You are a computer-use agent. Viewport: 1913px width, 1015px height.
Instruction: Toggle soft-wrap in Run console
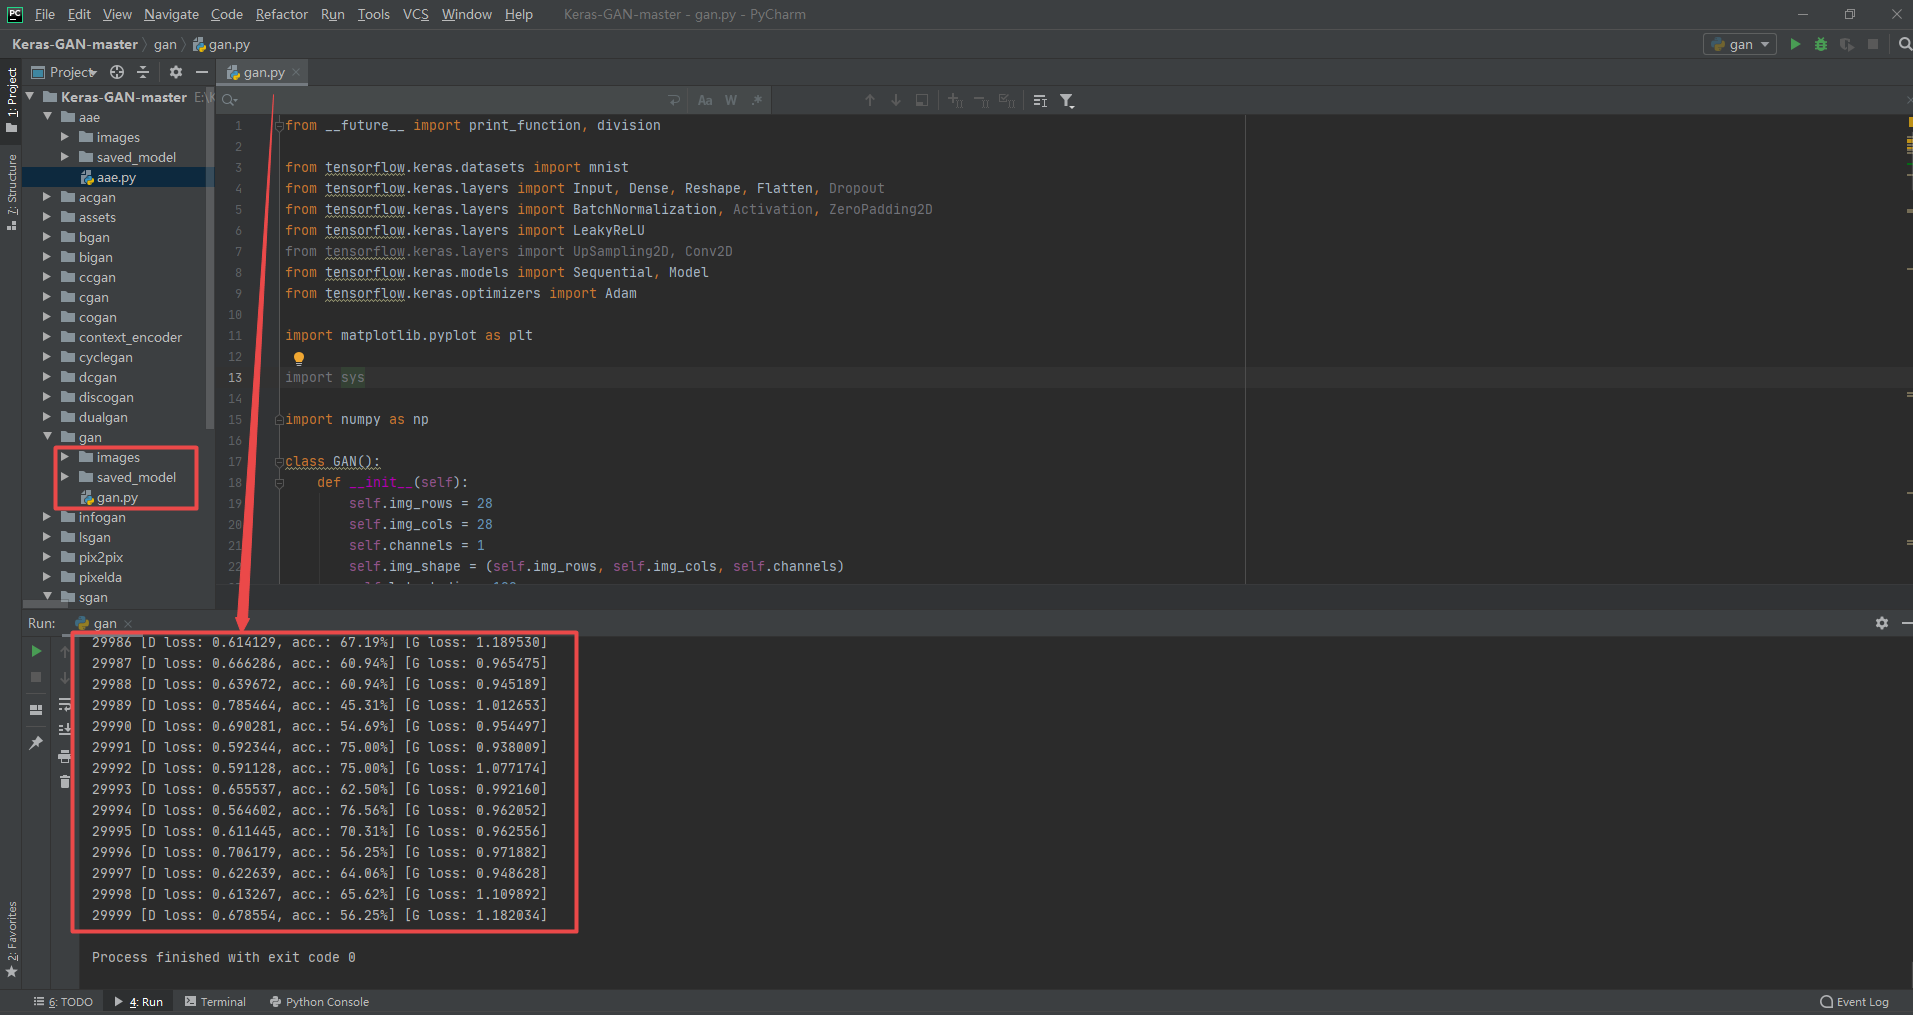[65, 704]
